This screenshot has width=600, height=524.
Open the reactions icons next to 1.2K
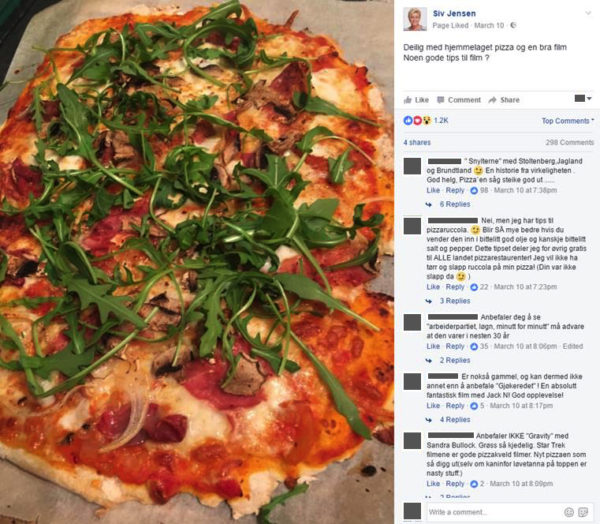click(x=417, y=121)
